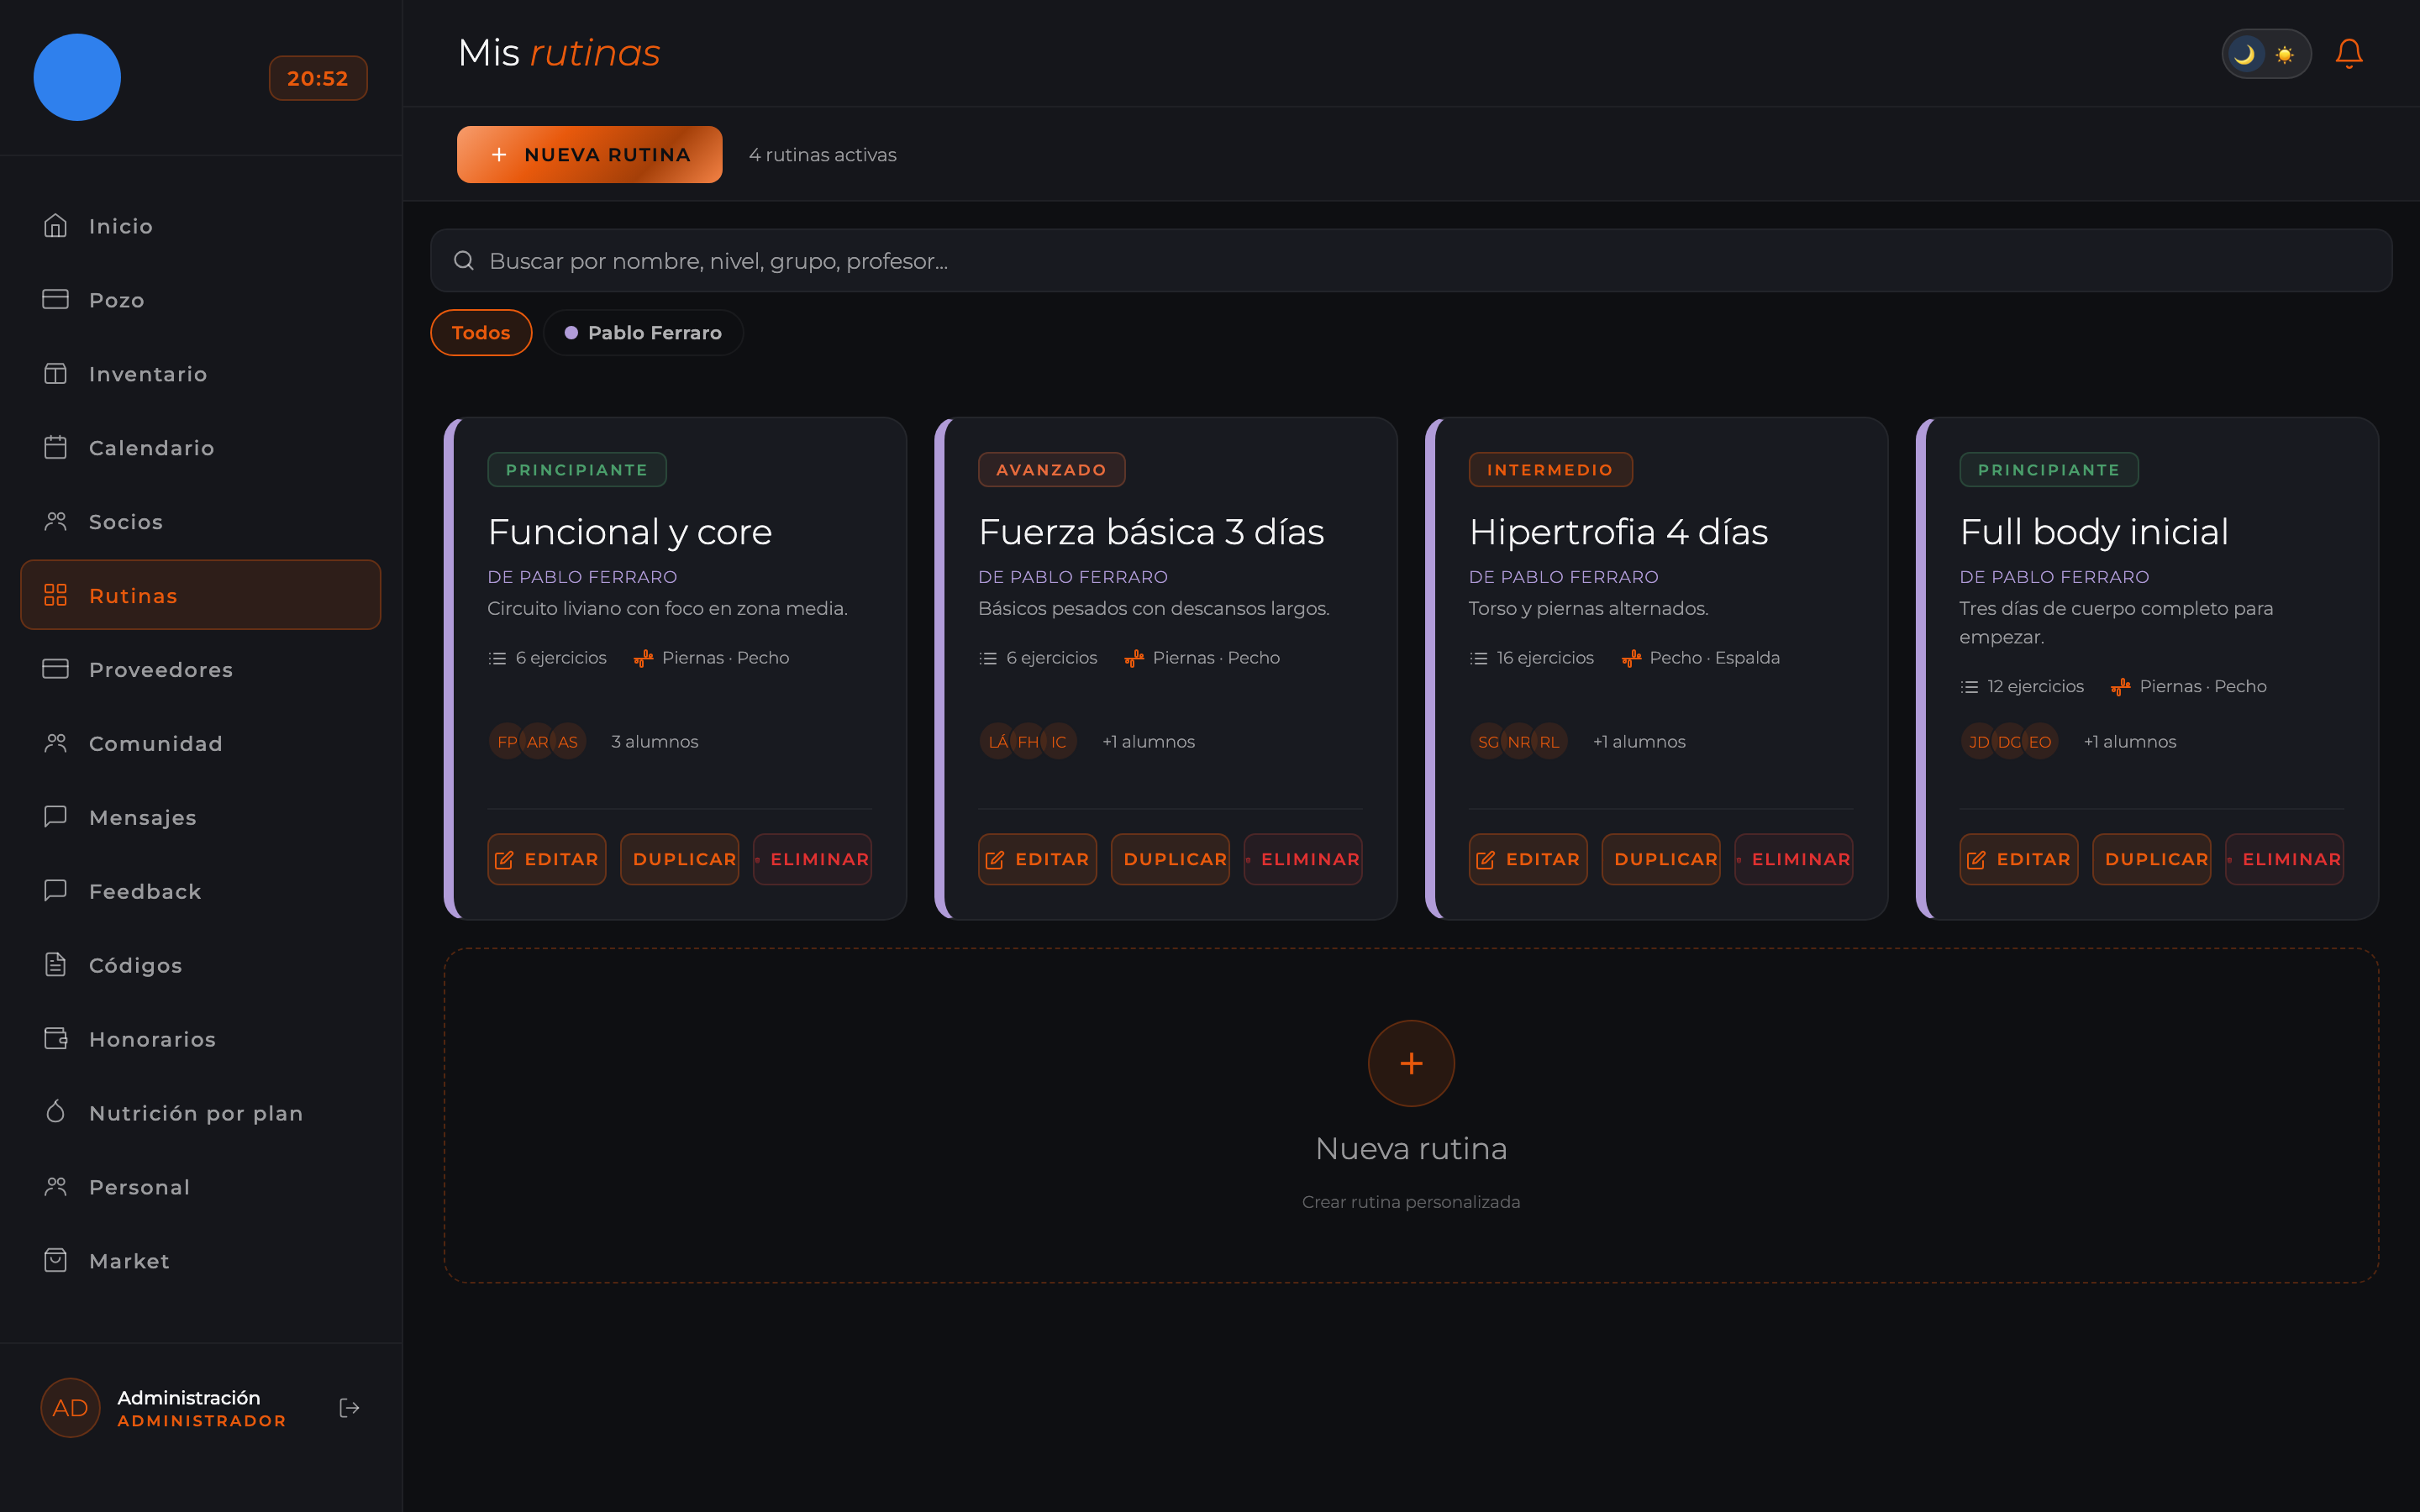This screenshot has width=2420, height=1512.
Task: Open Calendario in sidebar
Action: [x=200, y=448]
